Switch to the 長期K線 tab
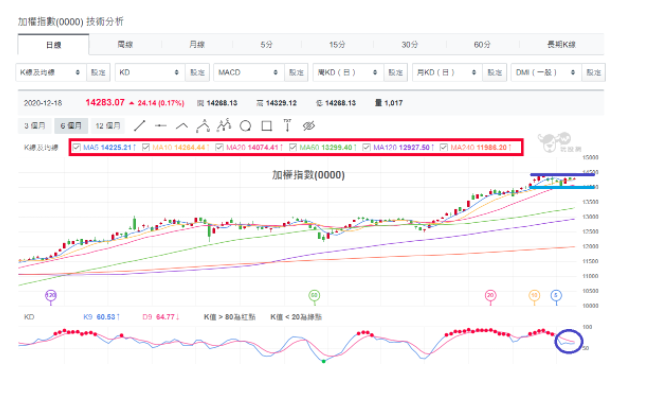Viewport: 645px width, 399px height. [561, 44]
